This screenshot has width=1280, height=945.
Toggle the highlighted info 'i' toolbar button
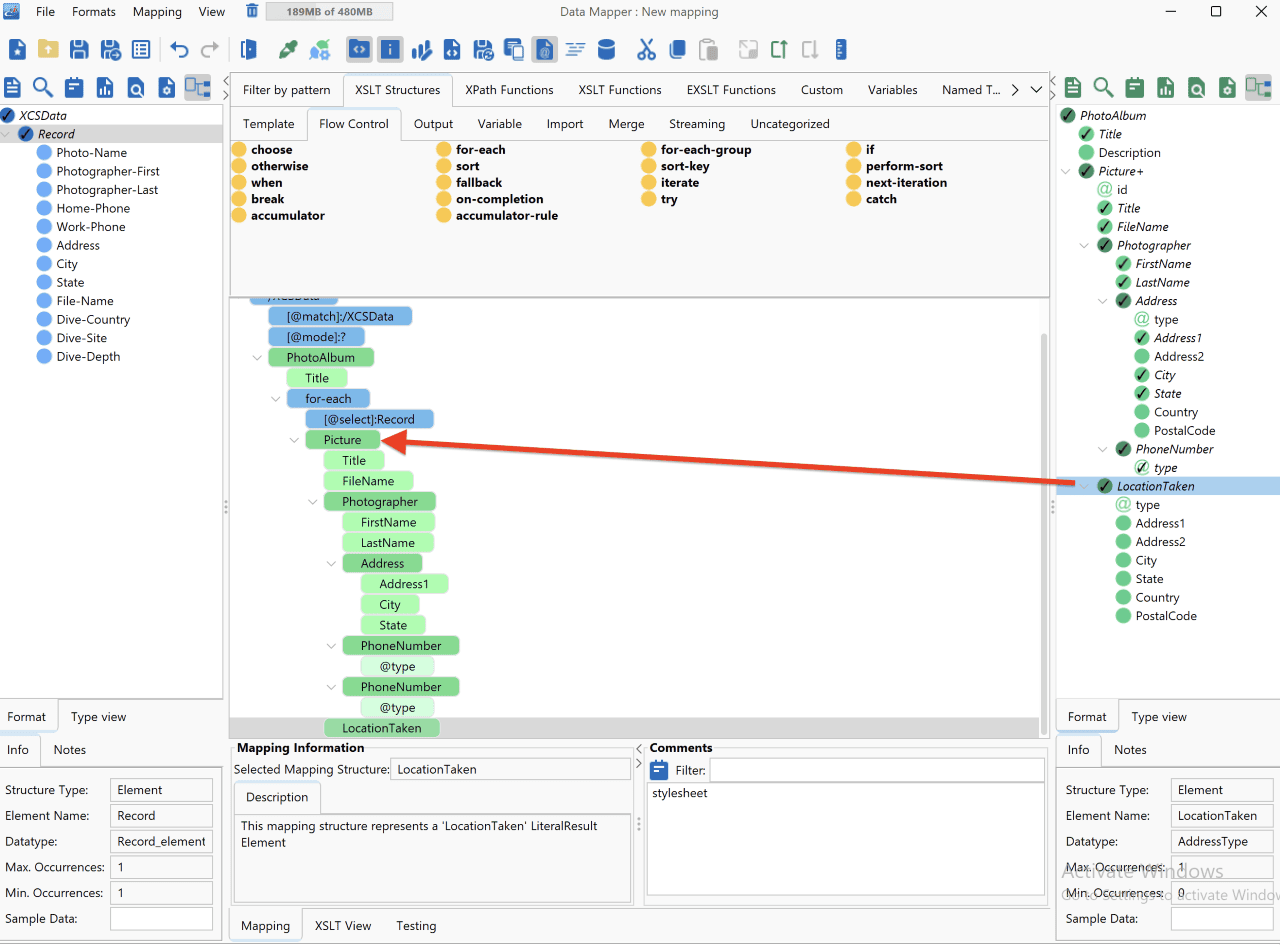click(x=390, y=49)
